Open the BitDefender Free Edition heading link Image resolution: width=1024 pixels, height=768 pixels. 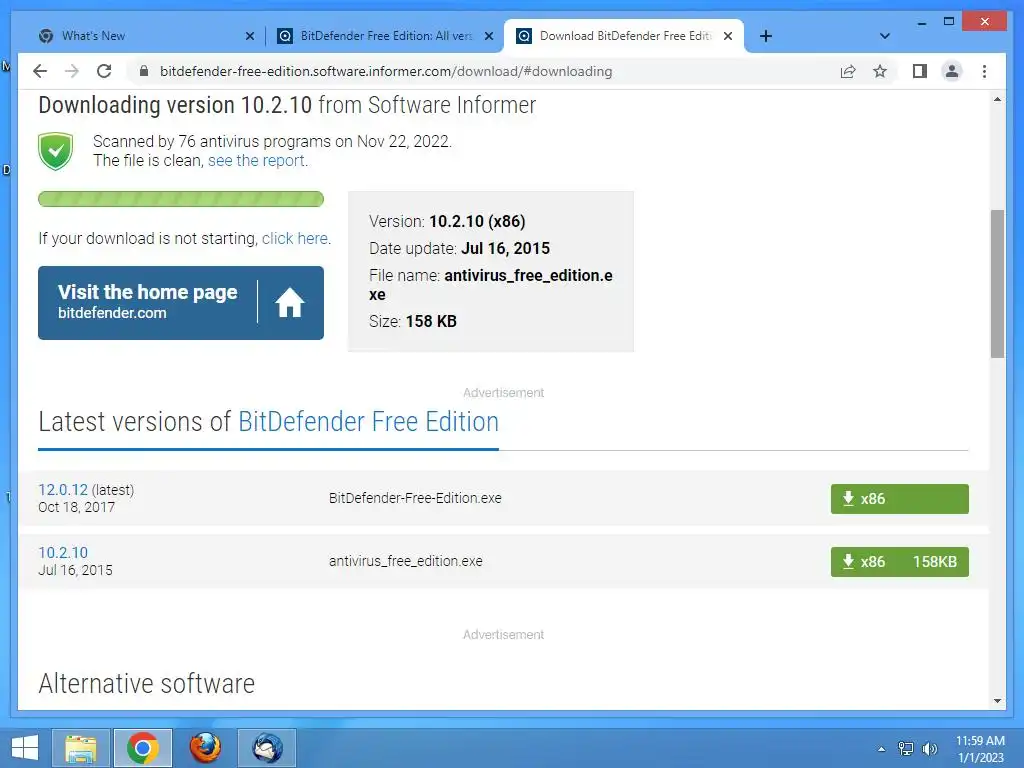368,422
